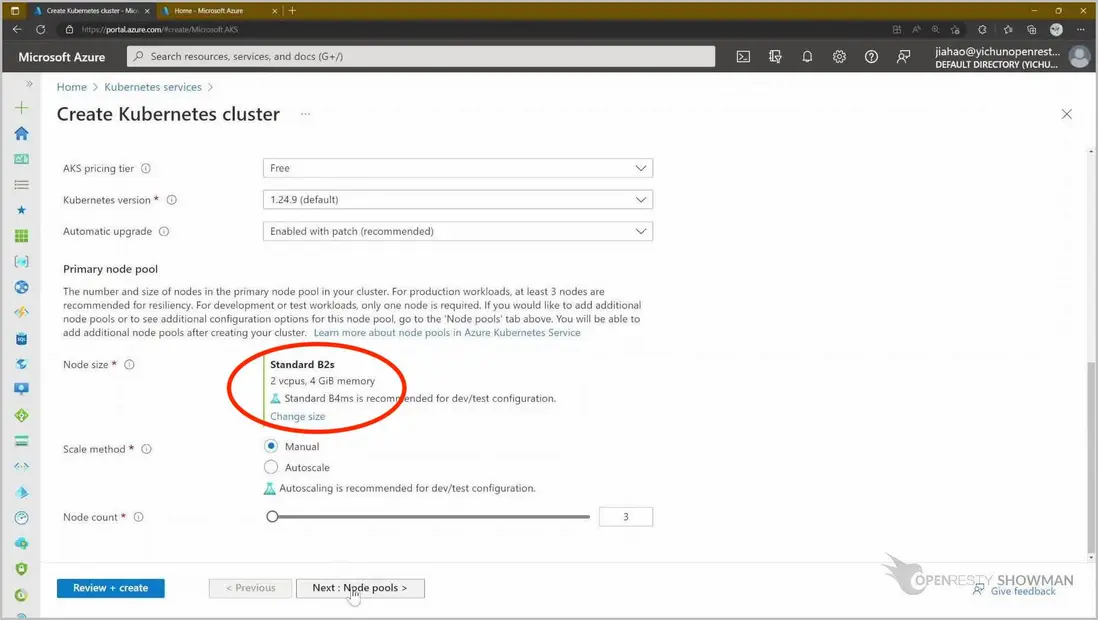The width and height of the screenshot is (1098, 620).
Task: Open Virtual machines monitor icon
Action: (x=22, y=390)
